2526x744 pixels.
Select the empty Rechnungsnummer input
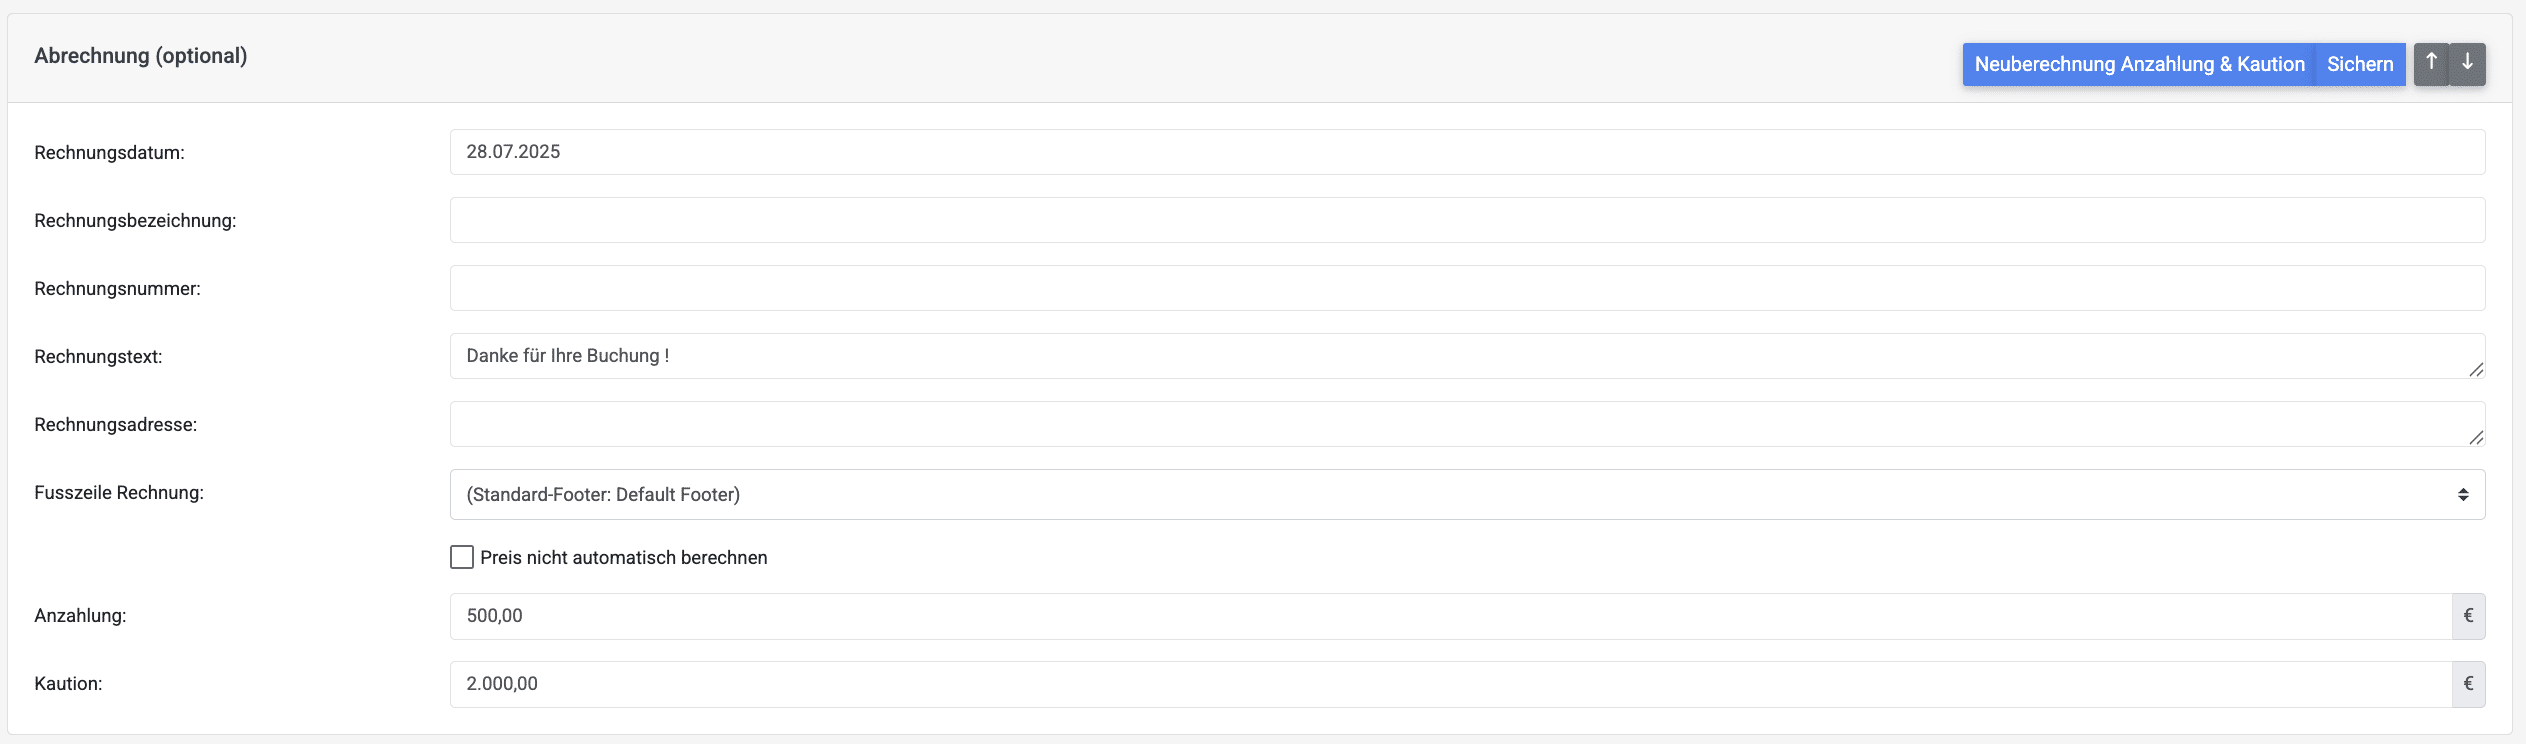tap(1467, 288)
